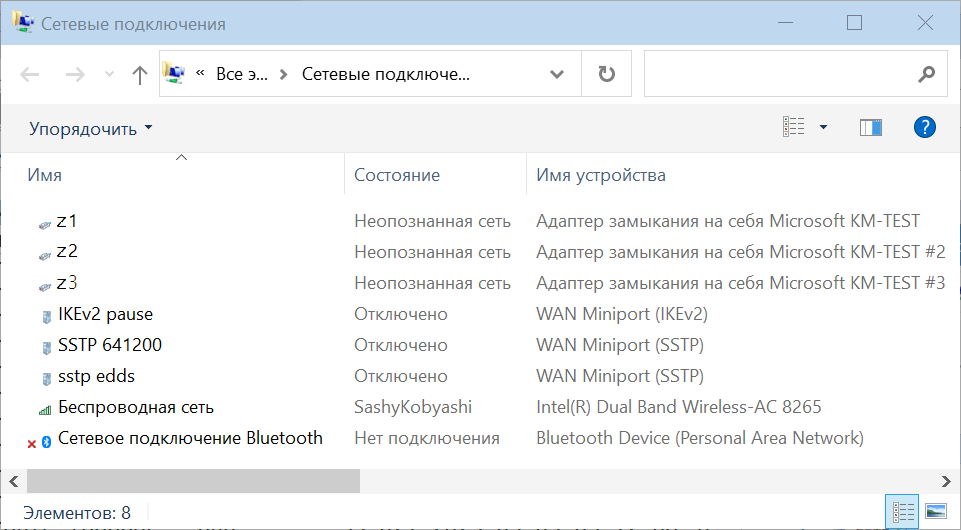
Task: Click the horizontal scrollbar thumb
Action: click(193, 481)
